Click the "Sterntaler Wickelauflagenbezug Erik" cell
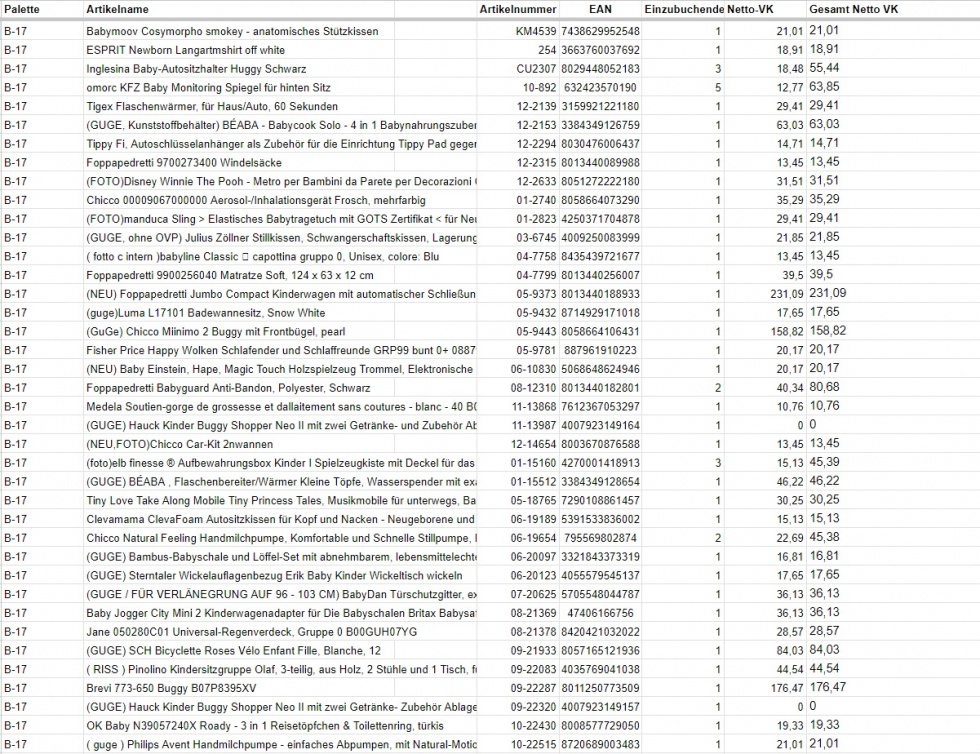This screenshot has height=754, width=980. coord(274,575)
